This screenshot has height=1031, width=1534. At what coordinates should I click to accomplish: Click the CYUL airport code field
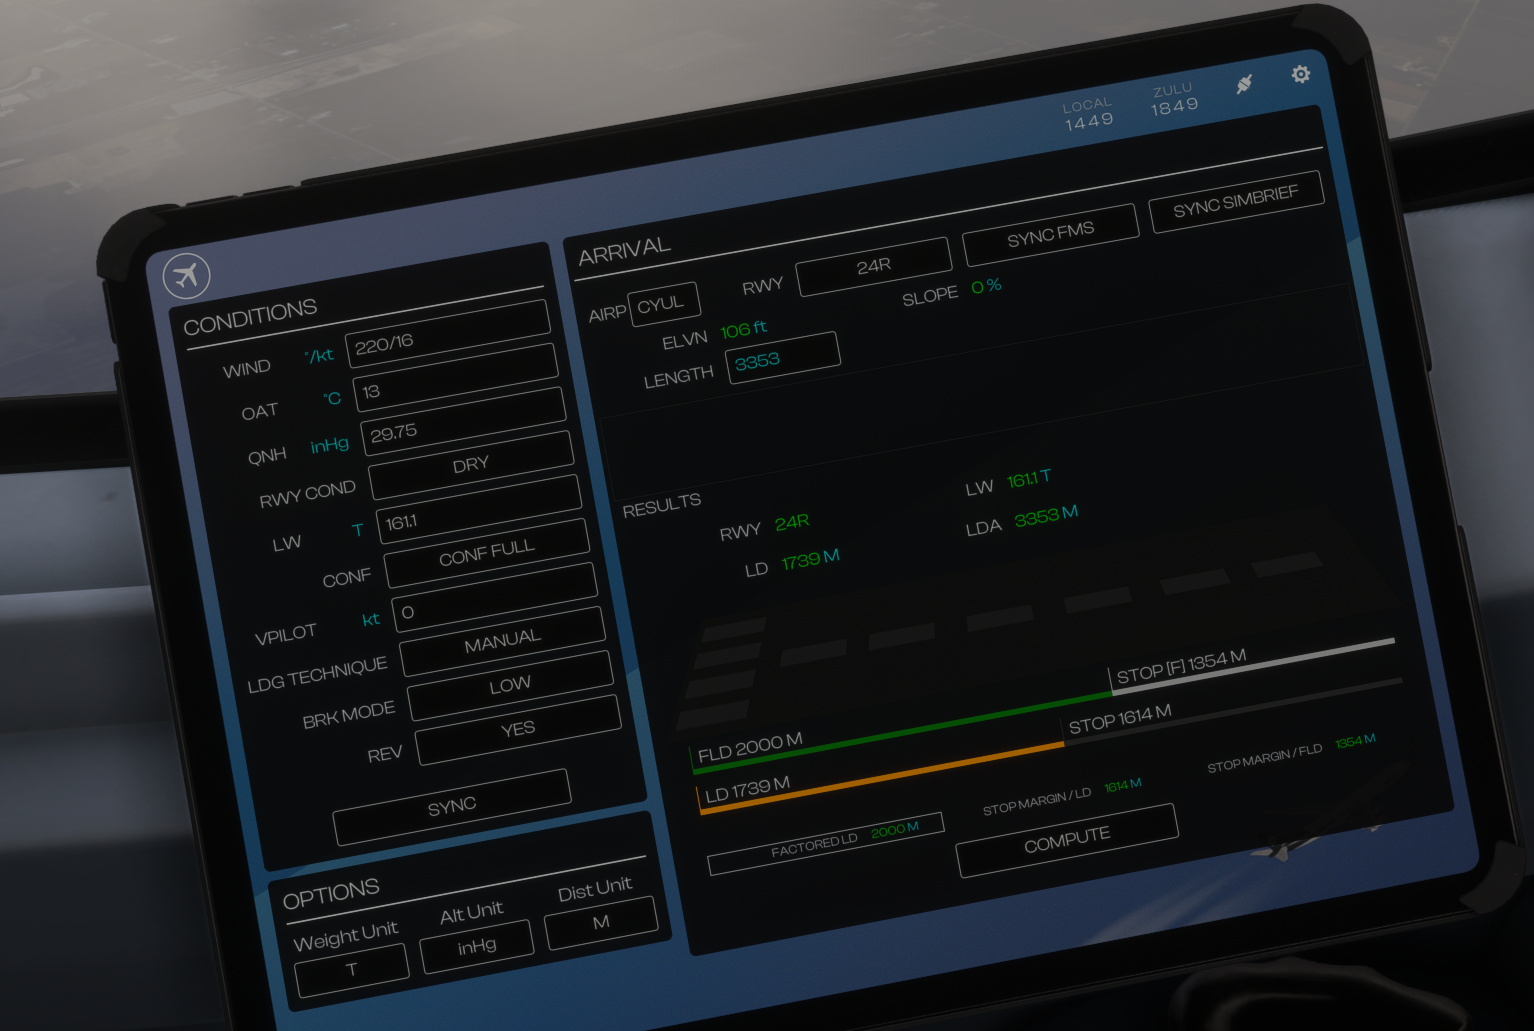coord(662,304)
